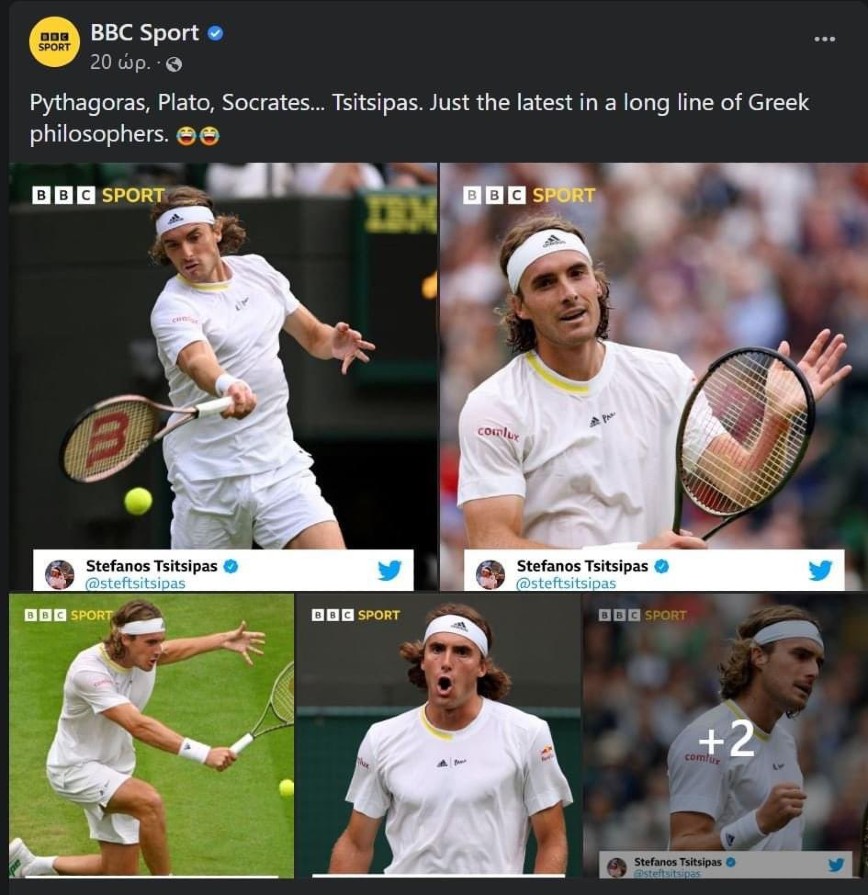
Task: Open the bottom-middle shouting player photo
Action: click(x=438, y=735)
